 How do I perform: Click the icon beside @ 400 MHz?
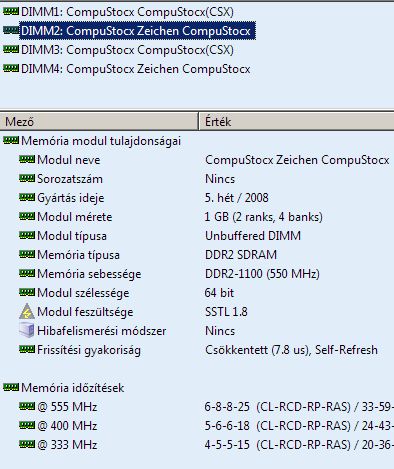click(27, 425)
